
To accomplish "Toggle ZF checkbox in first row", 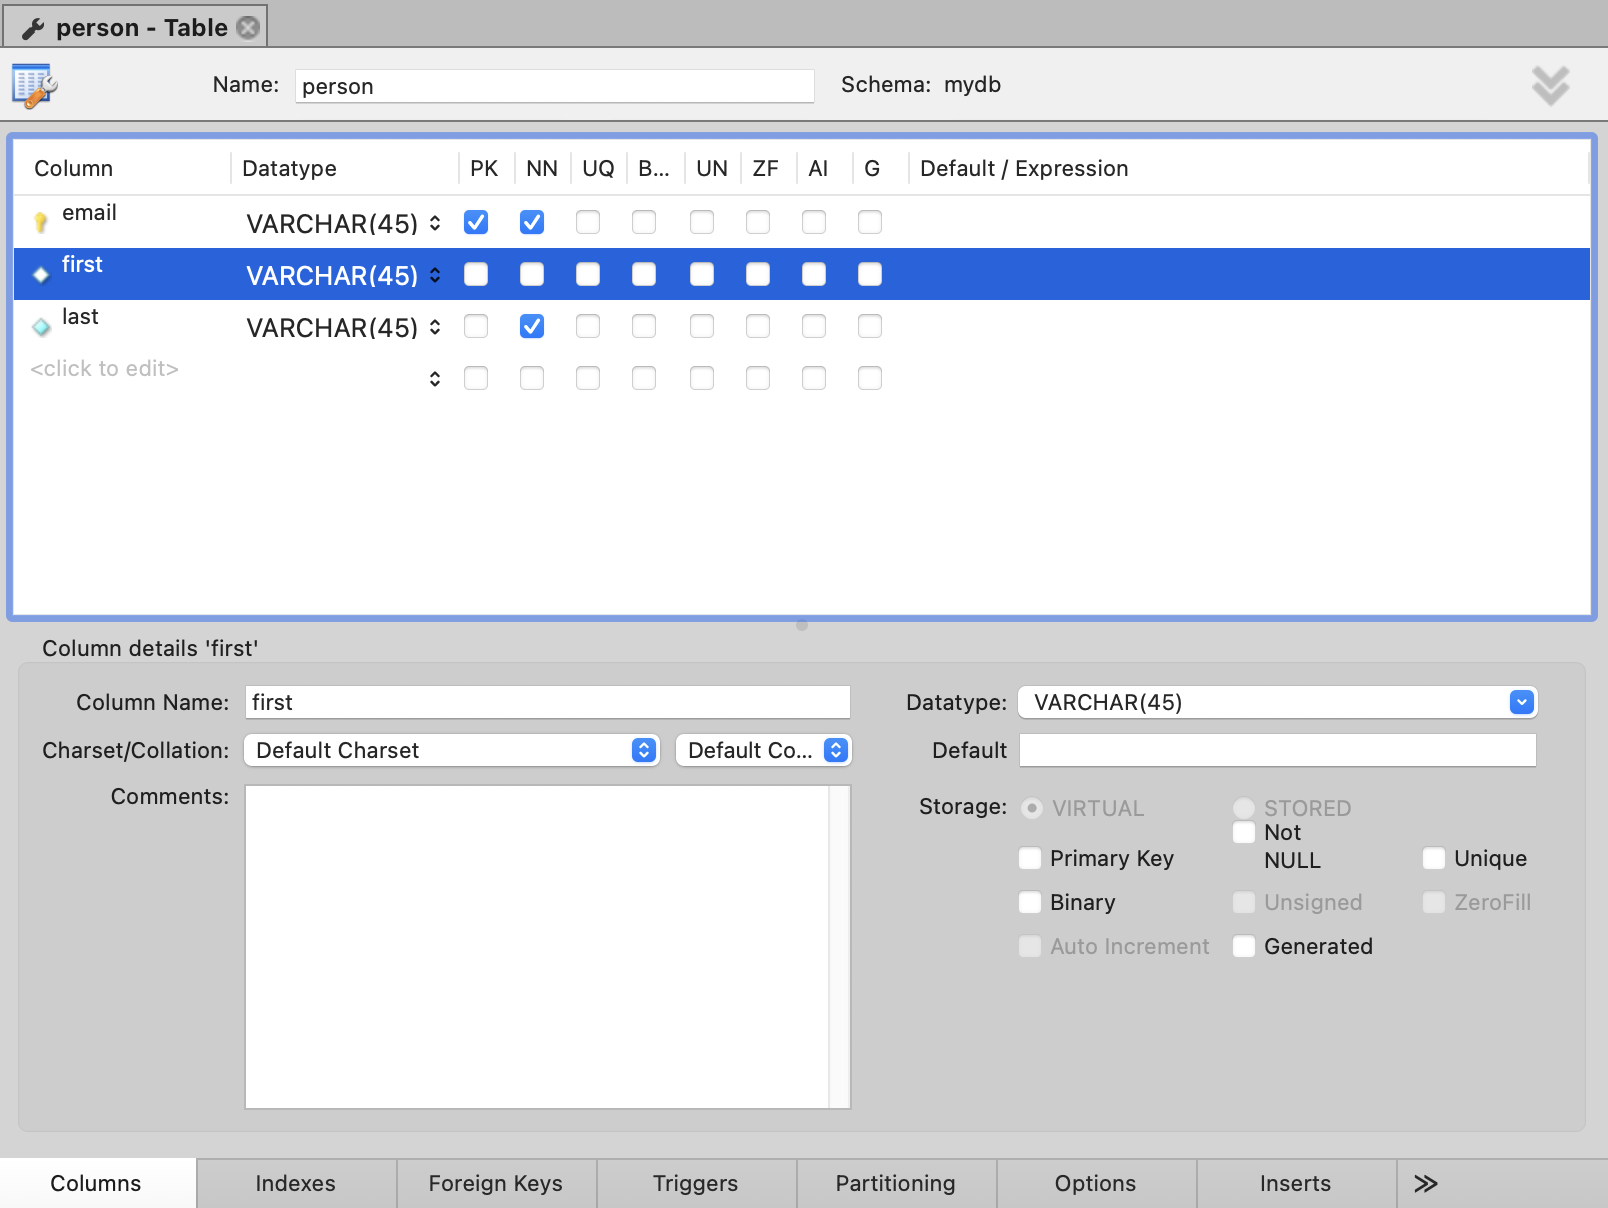I will 758,274.
